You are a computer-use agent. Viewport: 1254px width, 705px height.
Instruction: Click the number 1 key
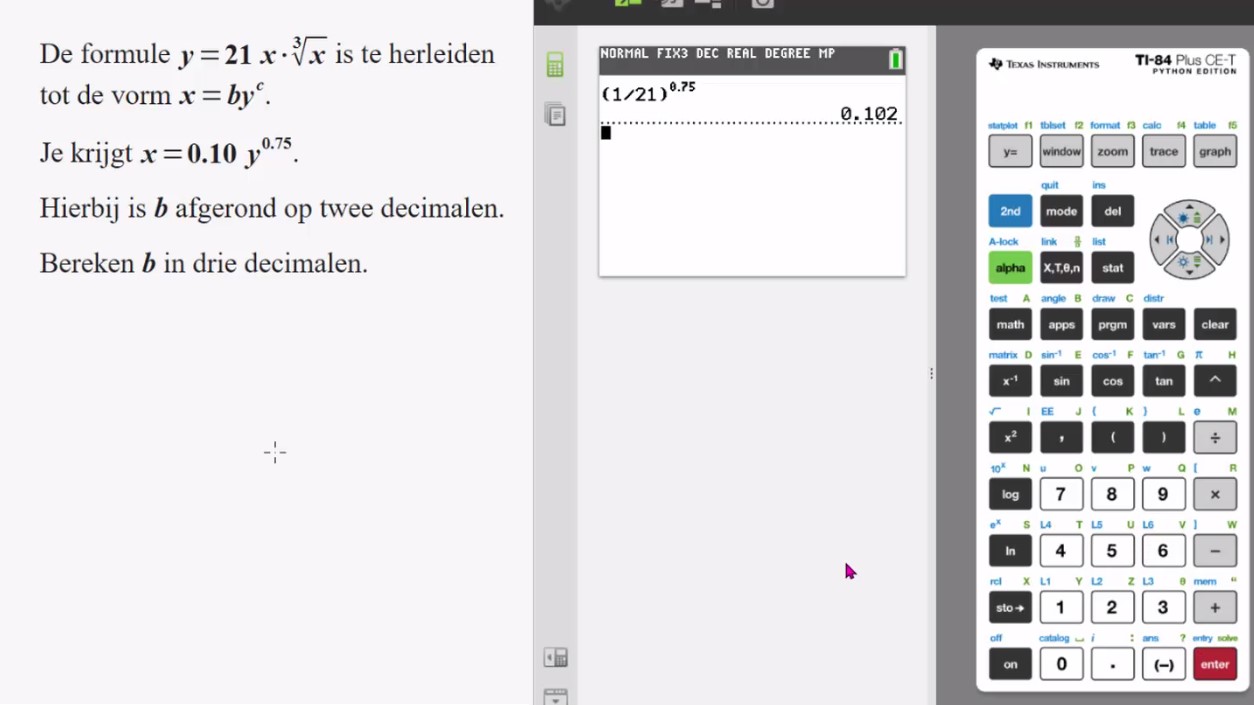pos(1061,607)
